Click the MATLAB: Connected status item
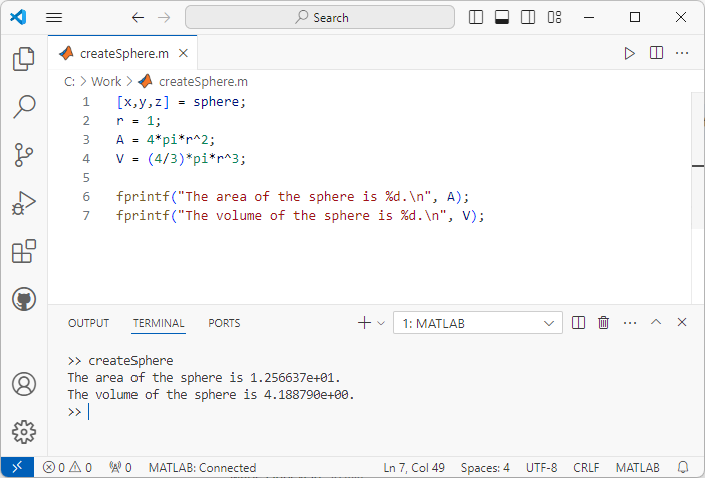705x478 pixels. click(x=202, y=467)
